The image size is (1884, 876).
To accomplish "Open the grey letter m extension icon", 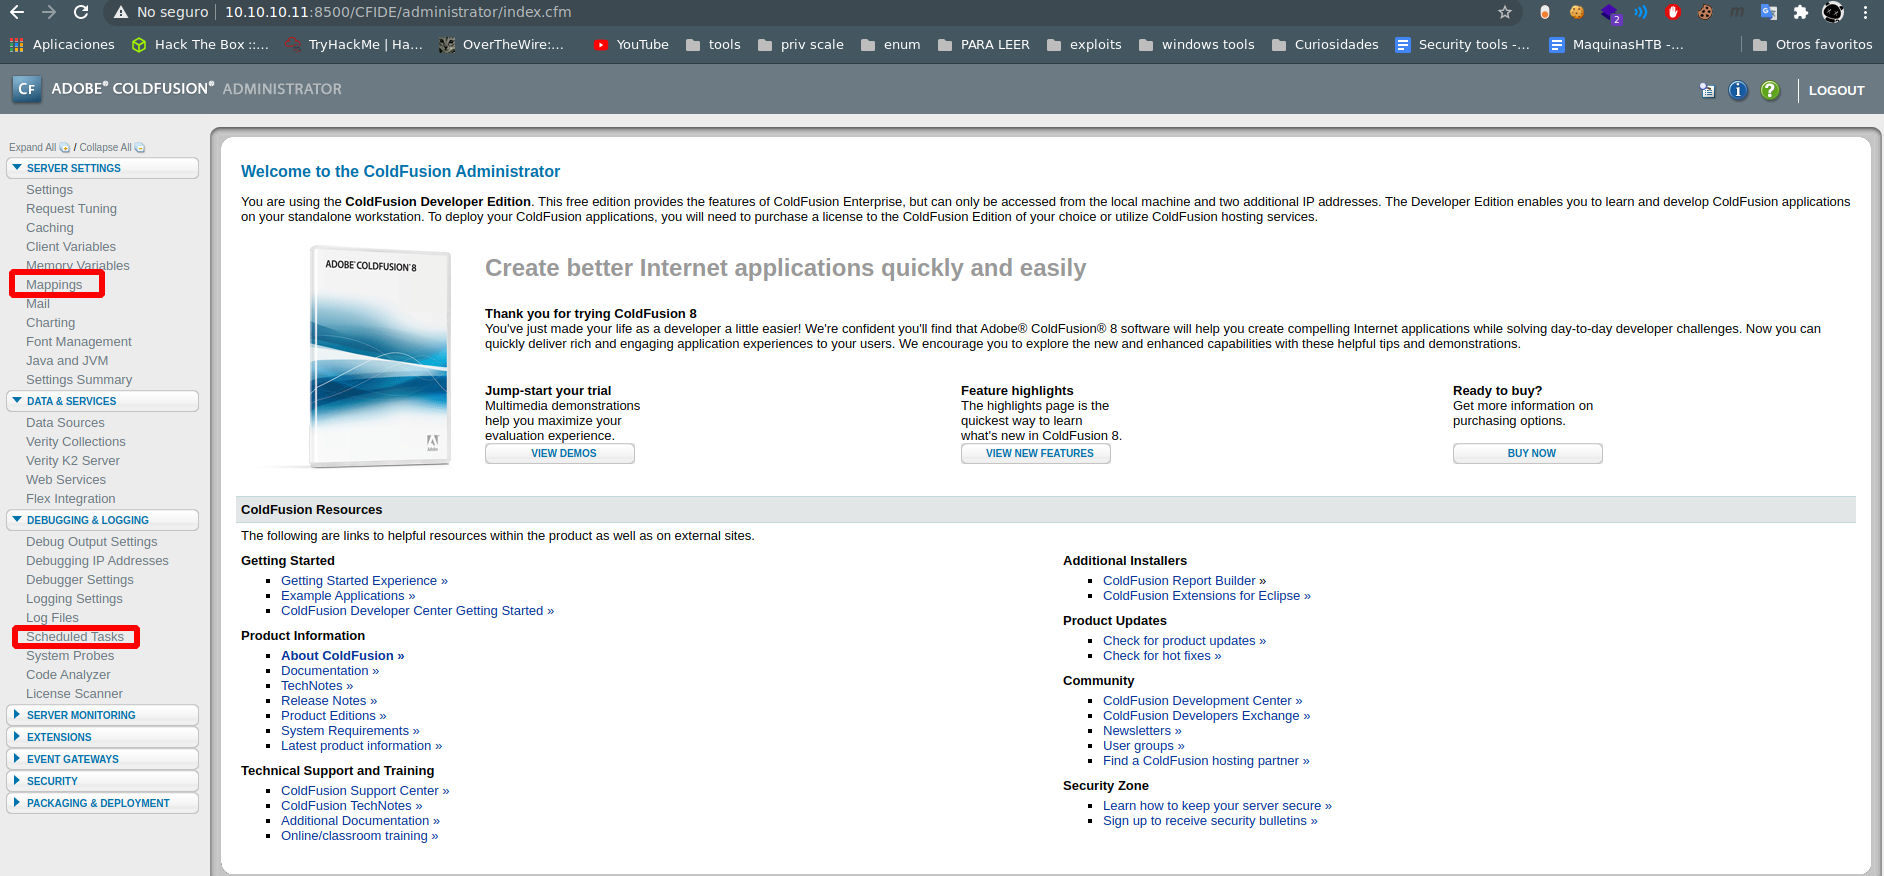I will pos(1737,12).
